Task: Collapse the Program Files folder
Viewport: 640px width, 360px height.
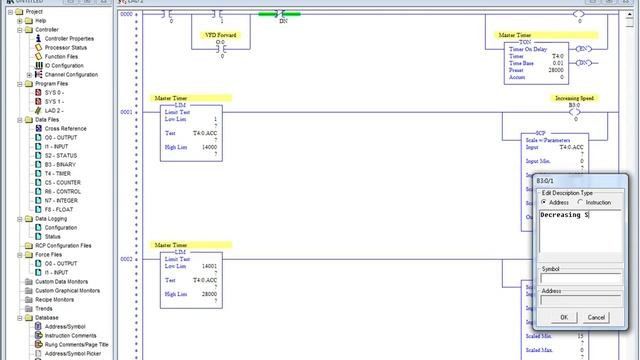Action: (20, 84)
